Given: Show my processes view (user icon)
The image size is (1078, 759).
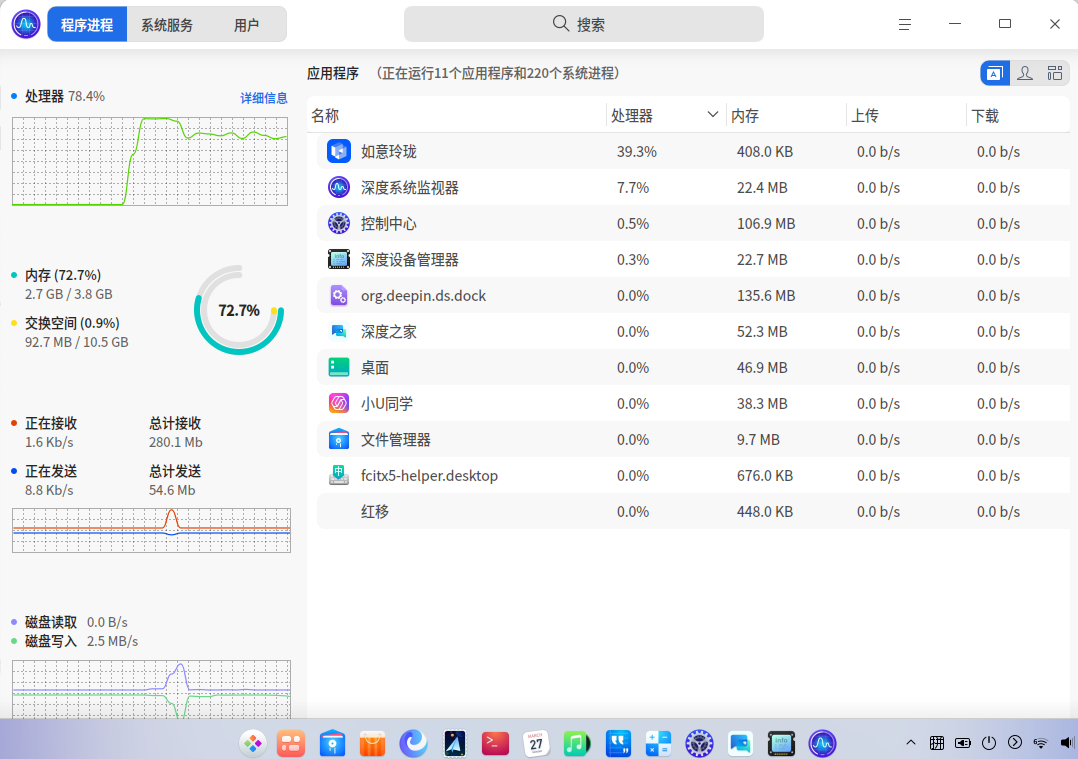Looking at the screenshot, I should point(1025,73).
